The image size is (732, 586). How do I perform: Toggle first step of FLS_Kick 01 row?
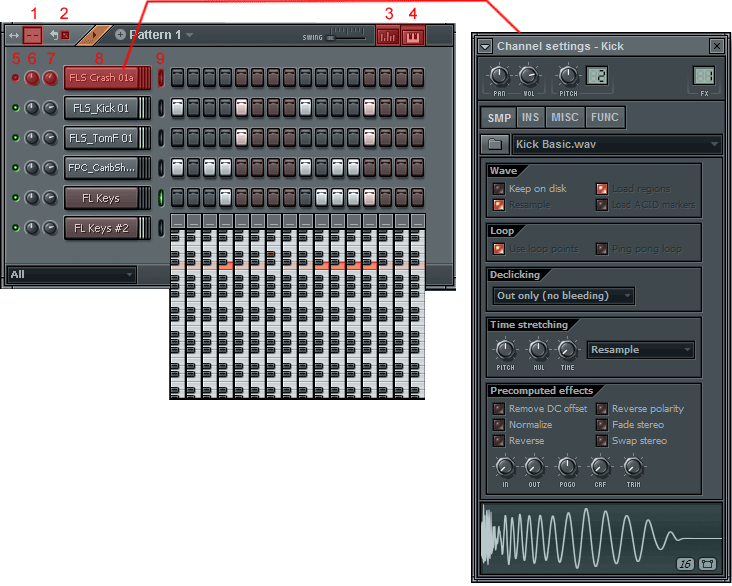pos(177,108)
